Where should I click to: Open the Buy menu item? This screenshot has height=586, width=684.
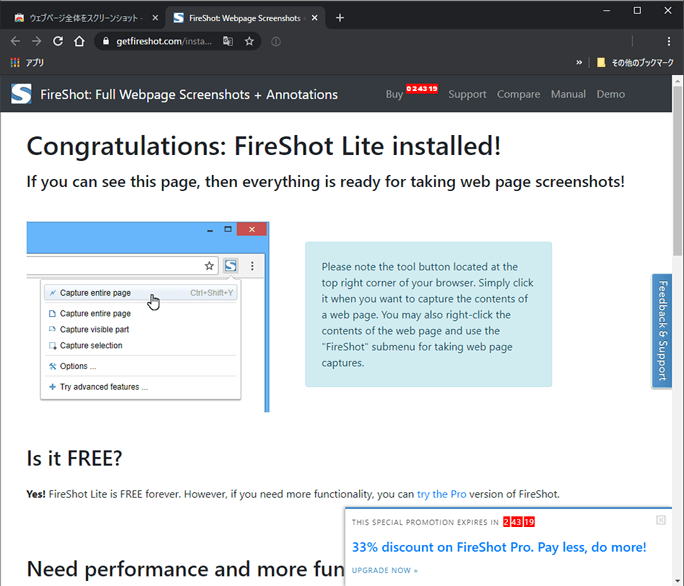(x=394, y=94)
